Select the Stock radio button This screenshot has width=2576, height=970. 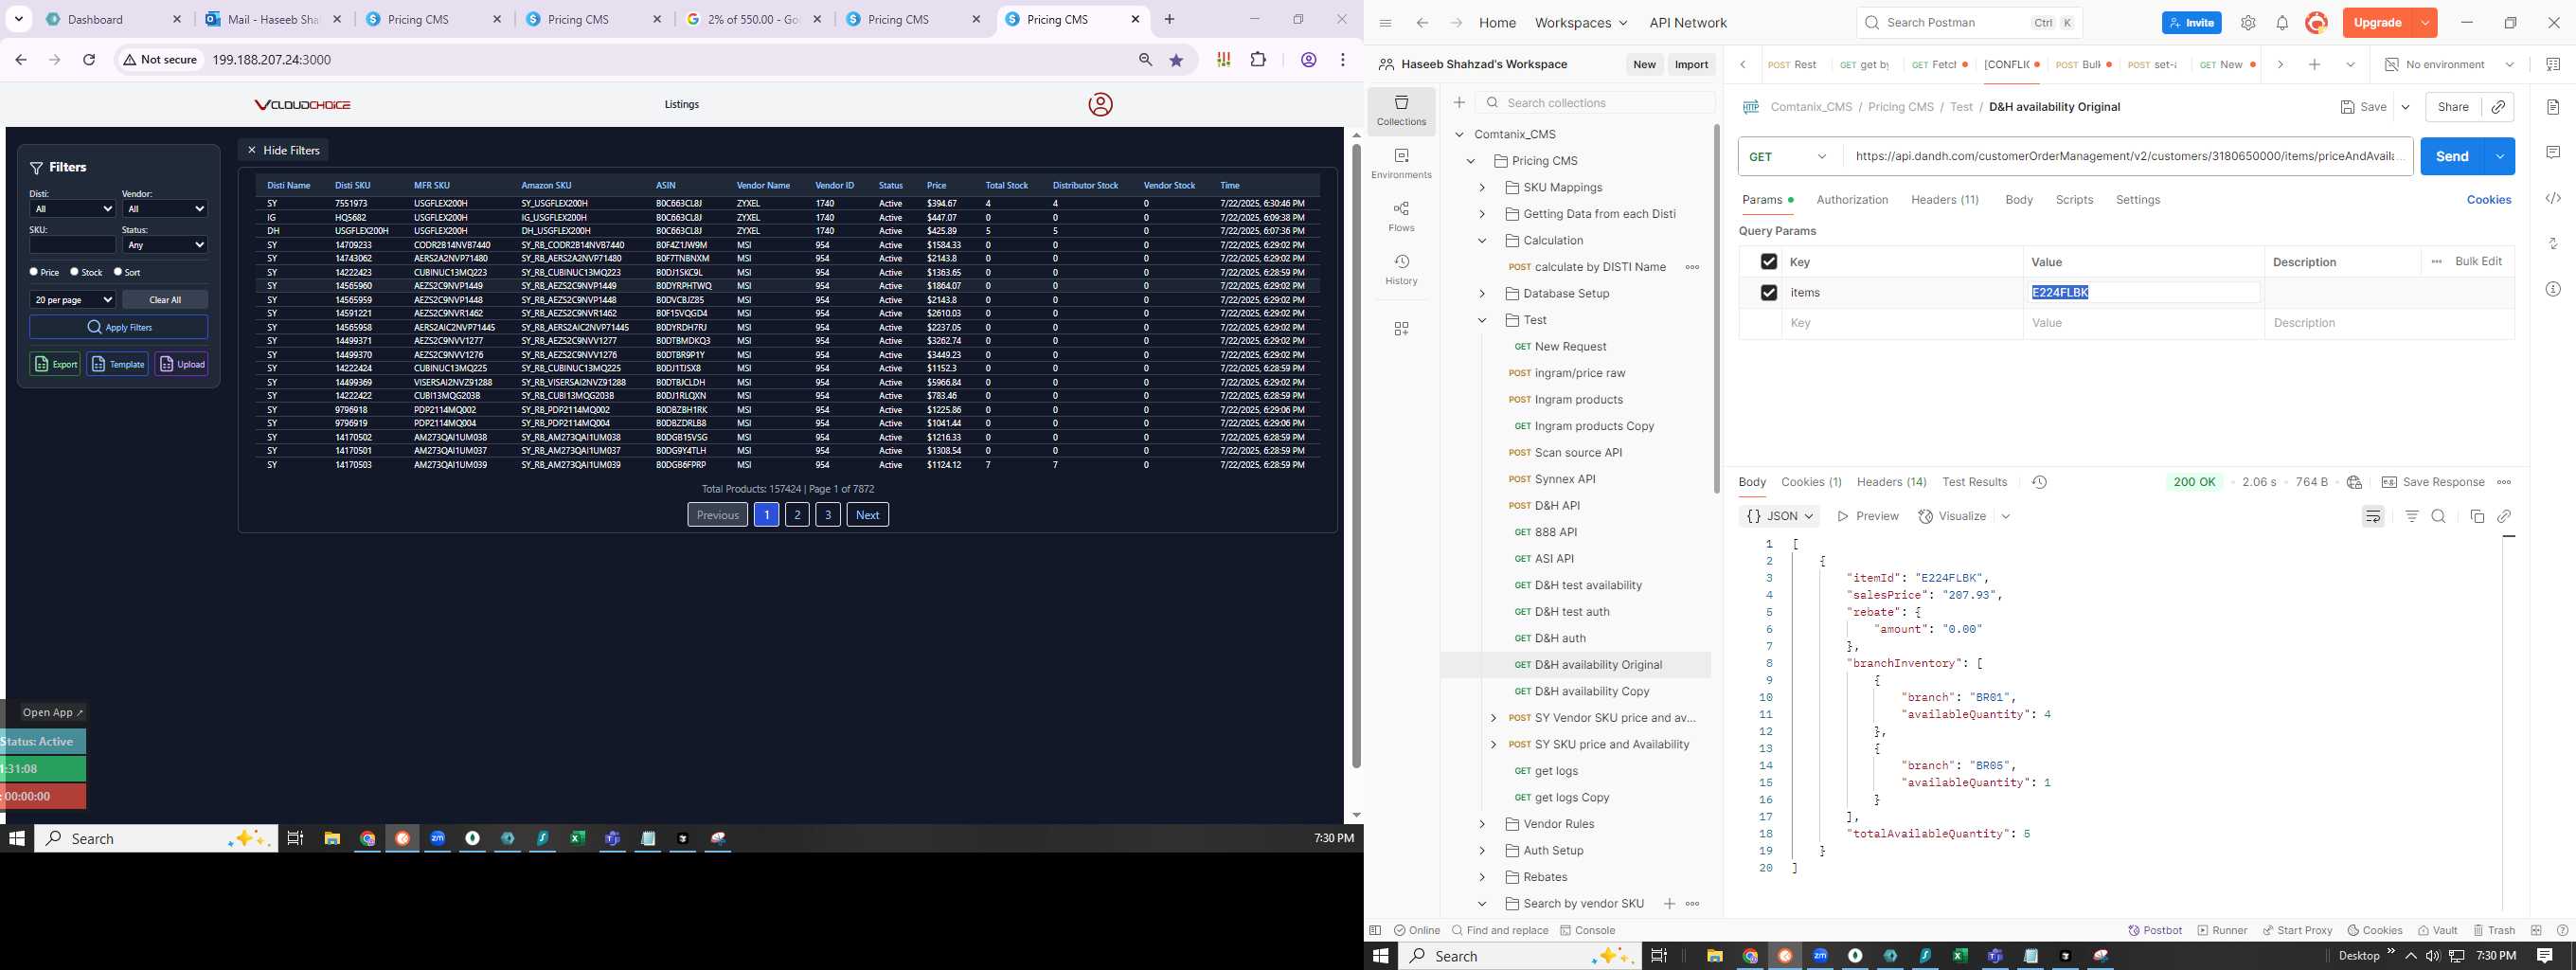[x=75, y=271]
